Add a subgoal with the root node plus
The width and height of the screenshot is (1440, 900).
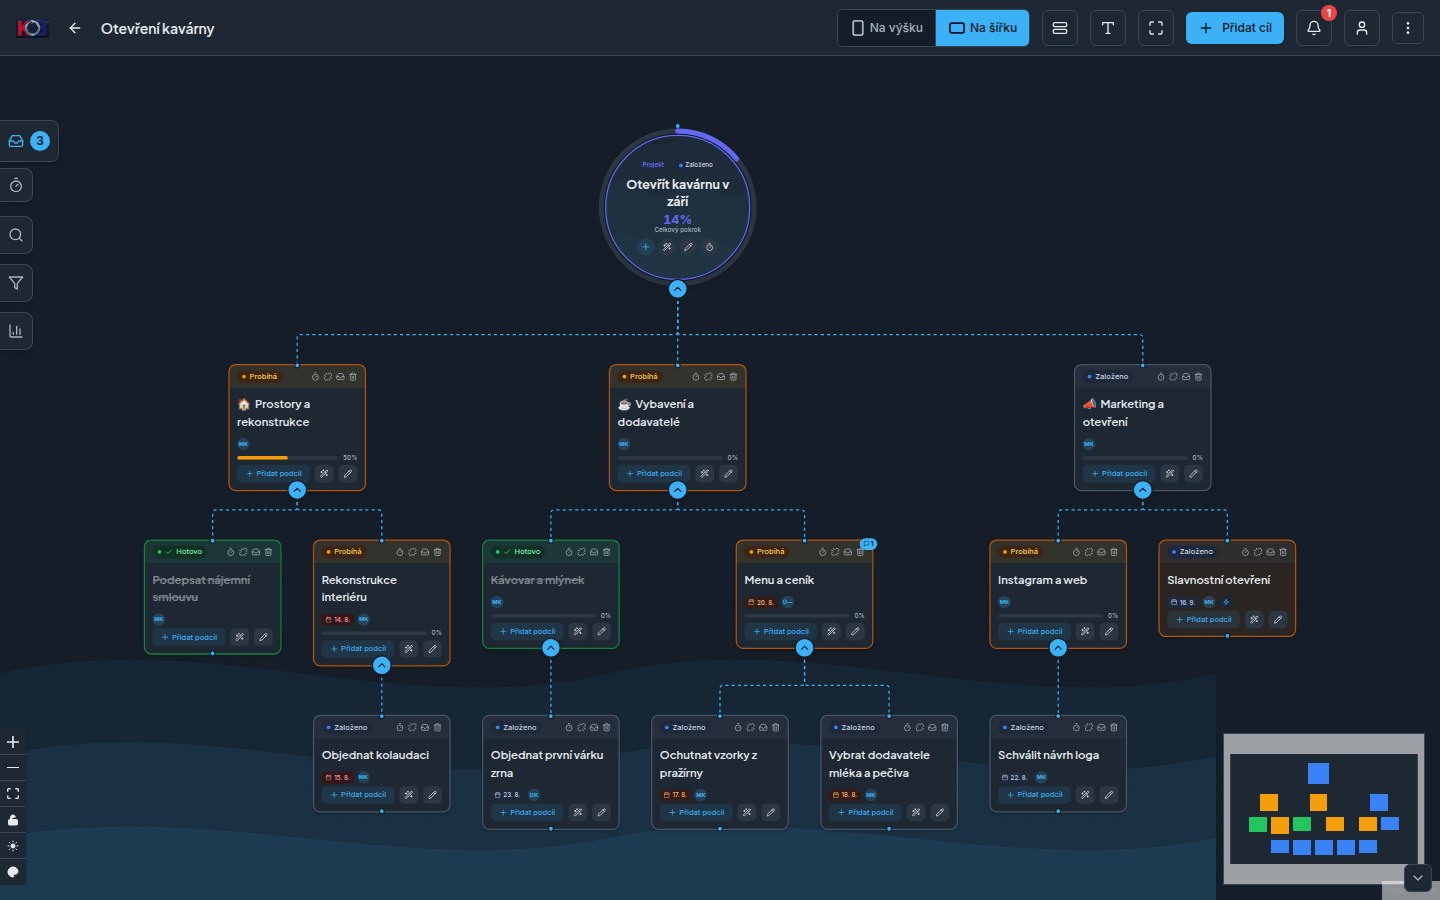click(646, 247)
